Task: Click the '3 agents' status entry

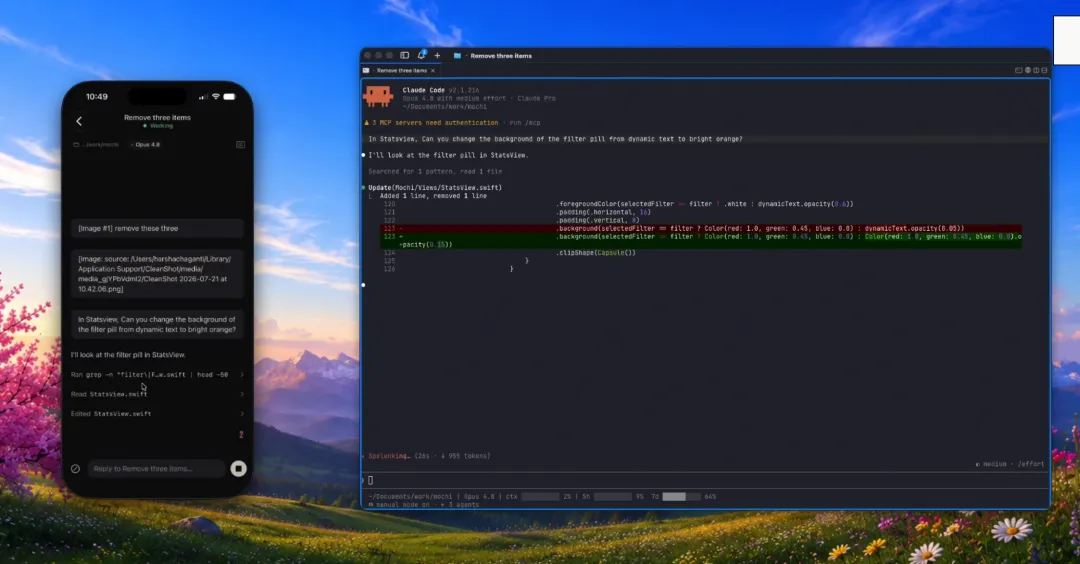Action: point(462,505)
